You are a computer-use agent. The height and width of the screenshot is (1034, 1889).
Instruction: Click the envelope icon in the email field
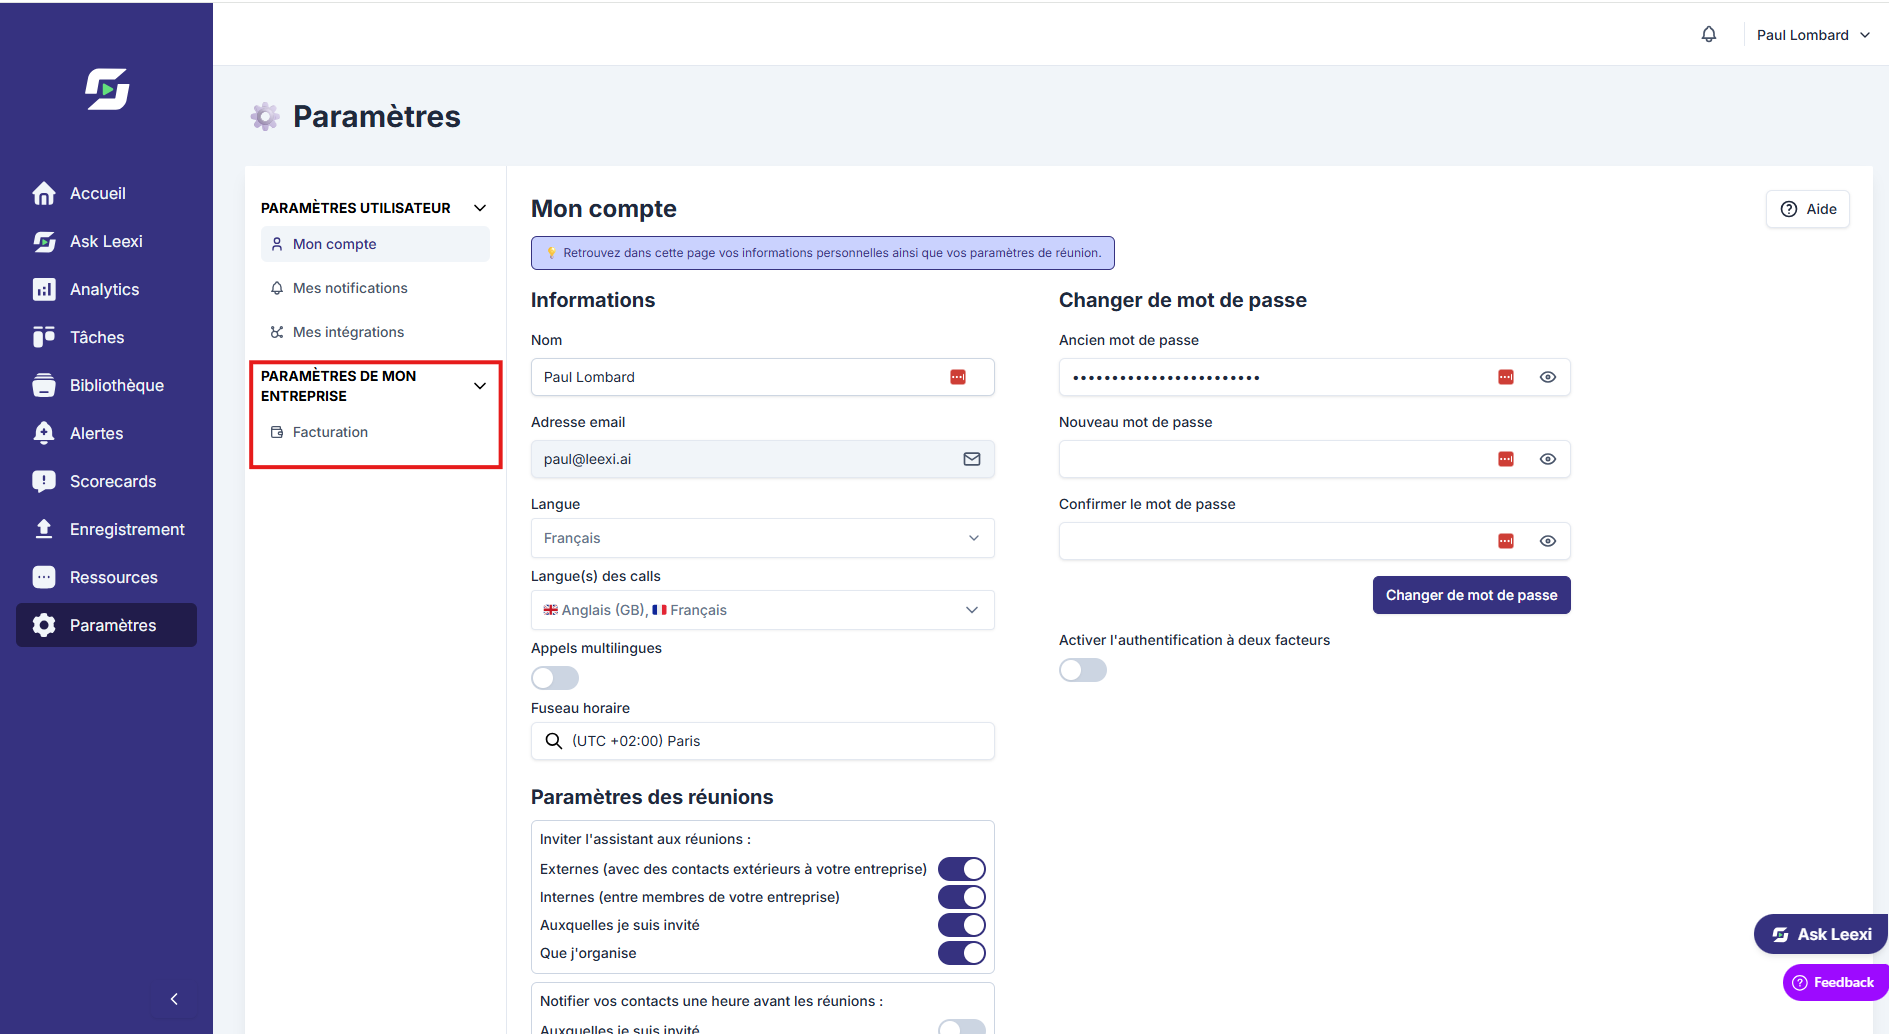(x=972, y=459)
